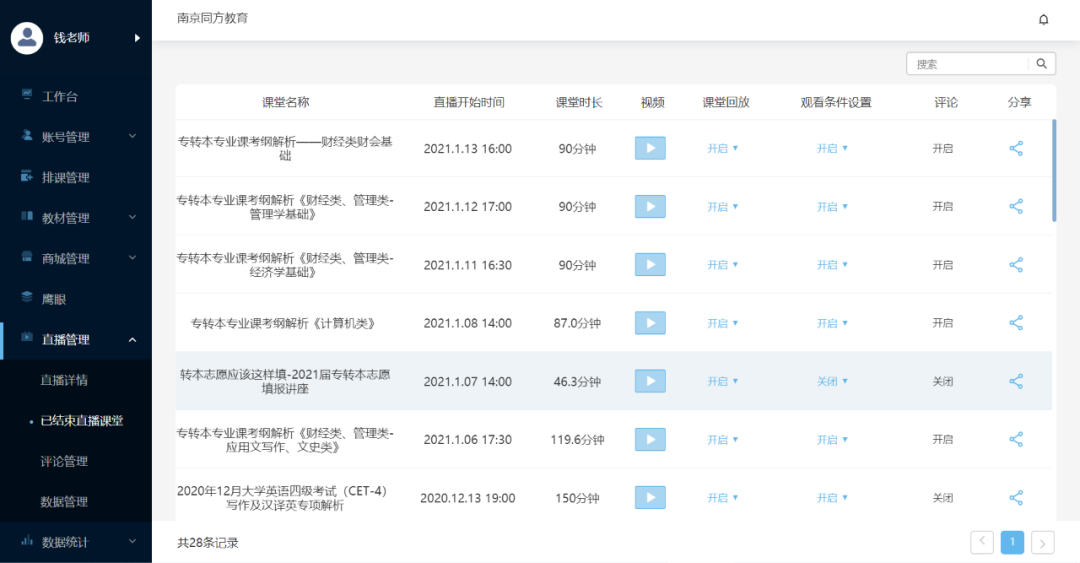
Task: Select page 1 in pagination
Action: pos(1012,542)
